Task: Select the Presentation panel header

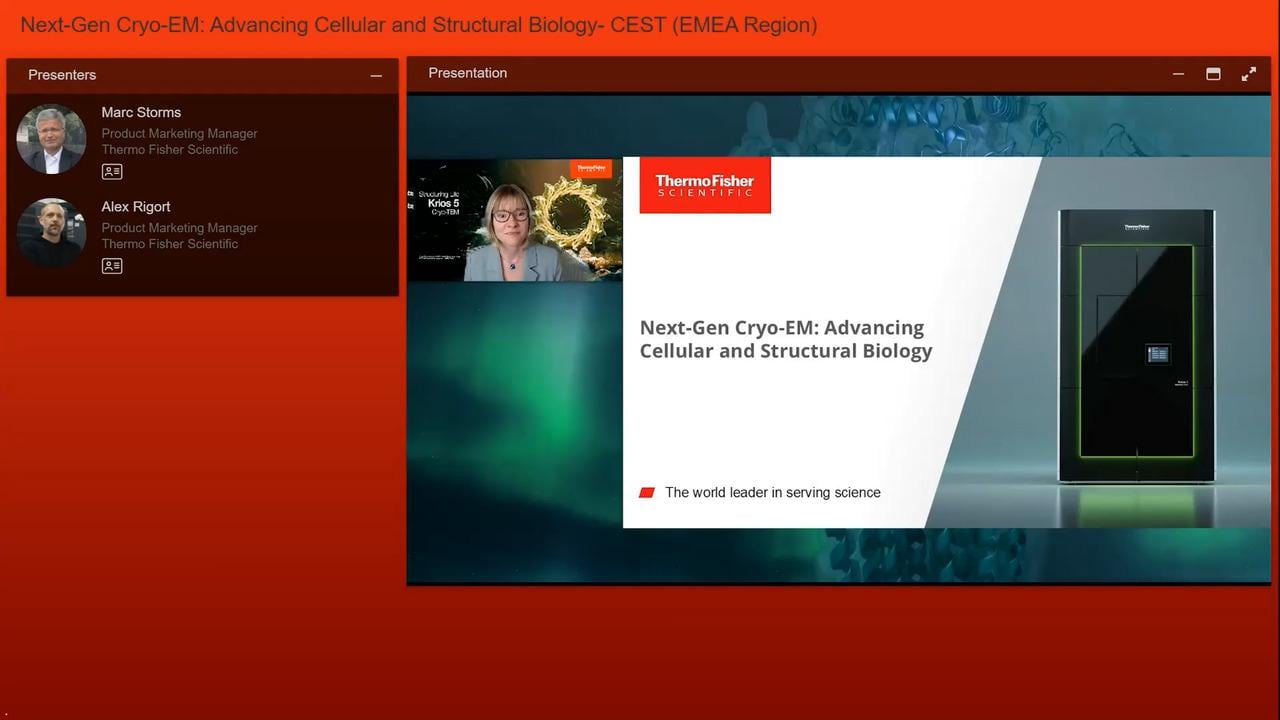Action: click(x=468, y=73)
